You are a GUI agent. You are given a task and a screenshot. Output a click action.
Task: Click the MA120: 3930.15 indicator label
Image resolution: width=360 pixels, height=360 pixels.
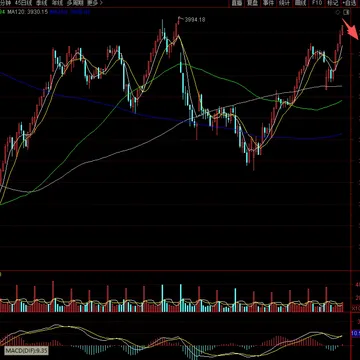click(x=27, y=12)
